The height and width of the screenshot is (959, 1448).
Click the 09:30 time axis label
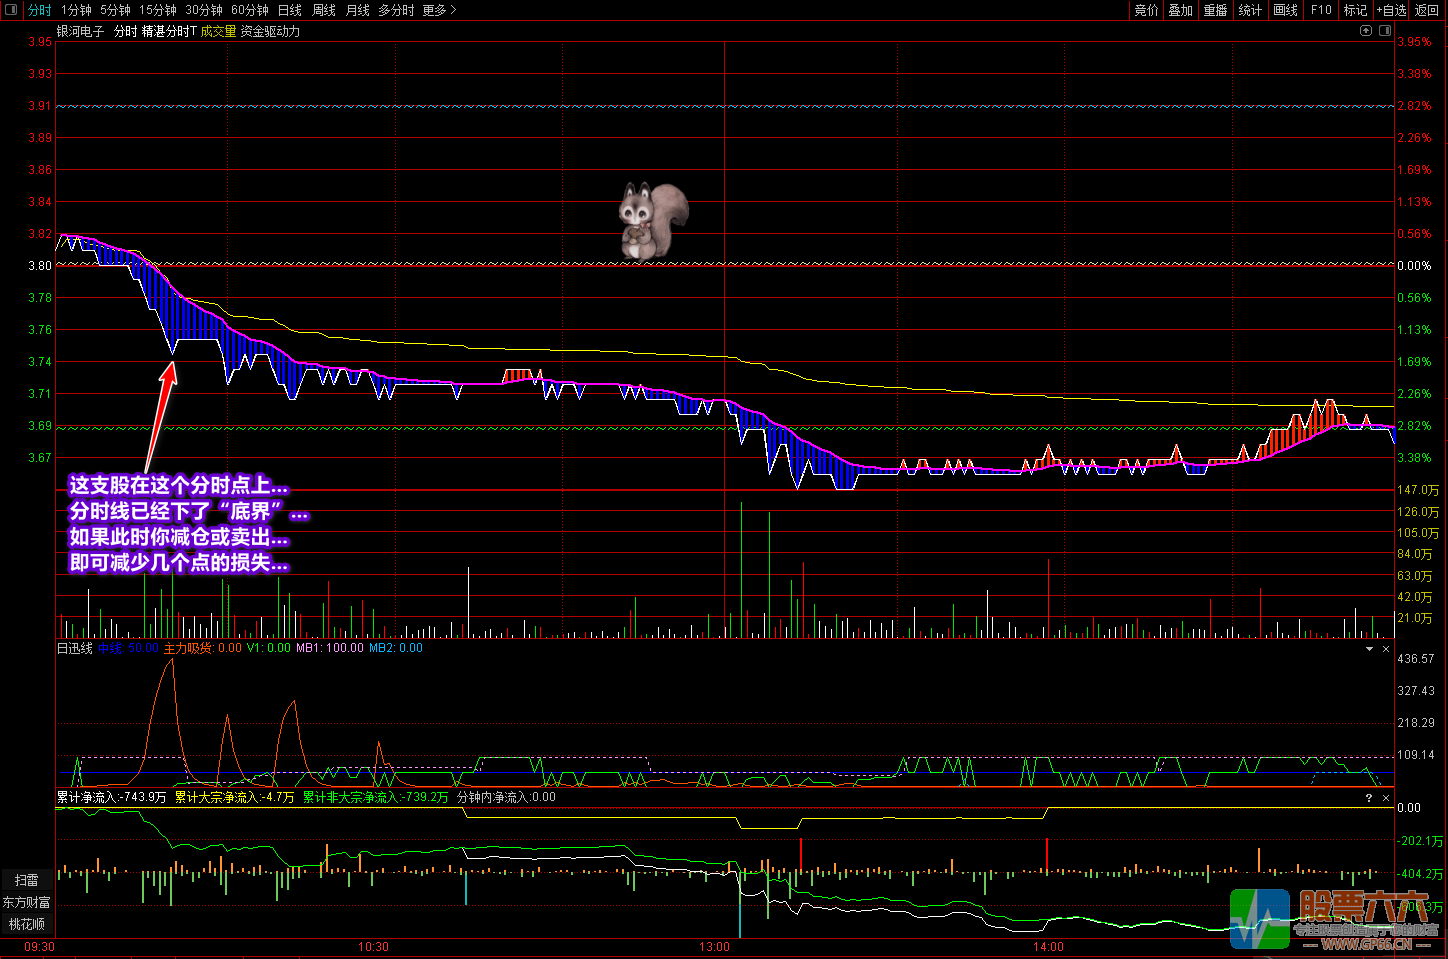tap(39, 946)
